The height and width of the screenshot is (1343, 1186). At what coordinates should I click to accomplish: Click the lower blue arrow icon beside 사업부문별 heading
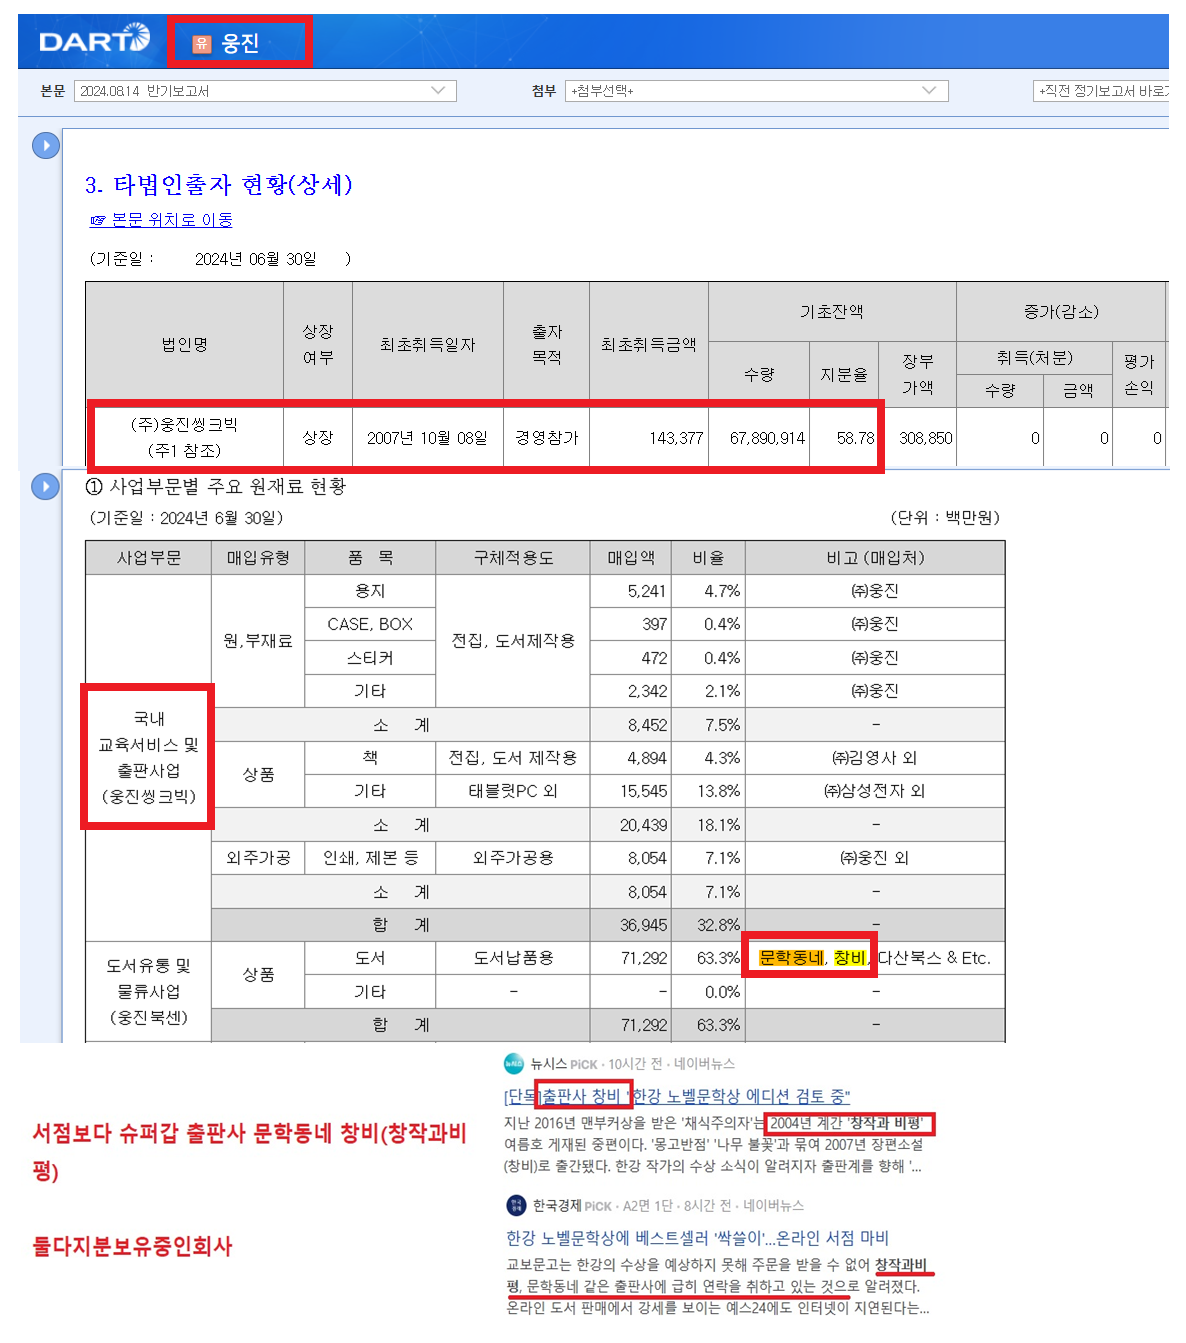46,487
